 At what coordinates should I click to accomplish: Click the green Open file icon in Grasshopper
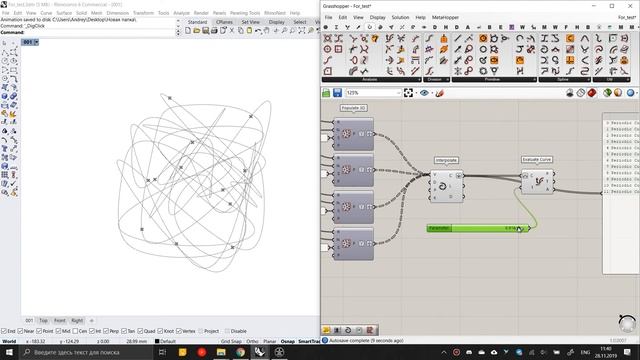(326, 93)
